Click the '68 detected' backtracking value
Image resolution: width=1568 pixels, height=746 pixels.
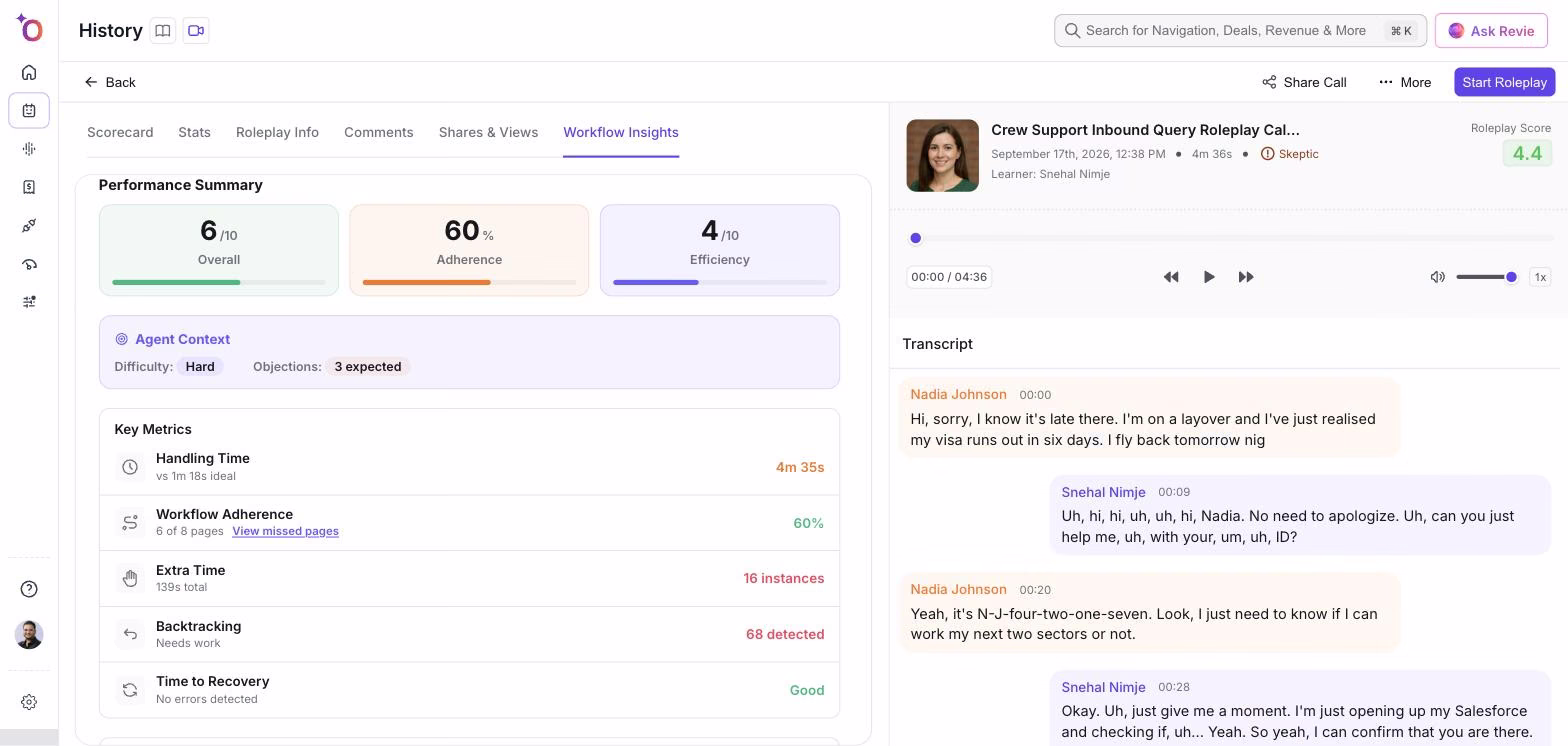click(785, 634)
